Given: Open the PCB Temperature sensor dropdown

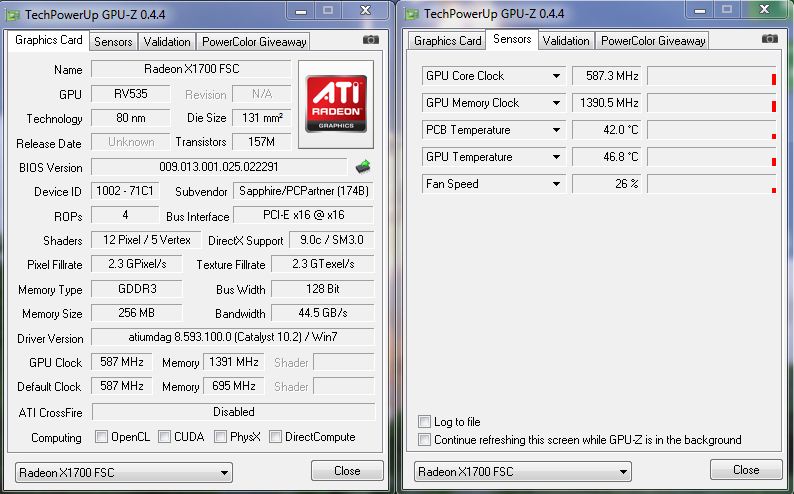Looking at the screenshot, I should pos(556,130).
